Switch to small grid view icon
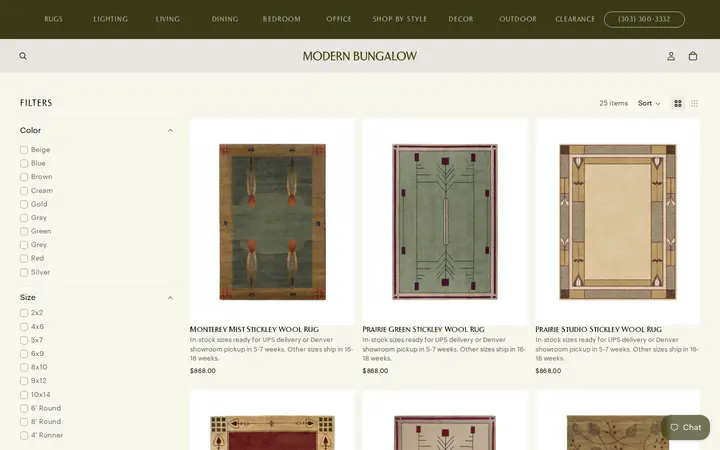The image size is (720, 450). [695, 103]
